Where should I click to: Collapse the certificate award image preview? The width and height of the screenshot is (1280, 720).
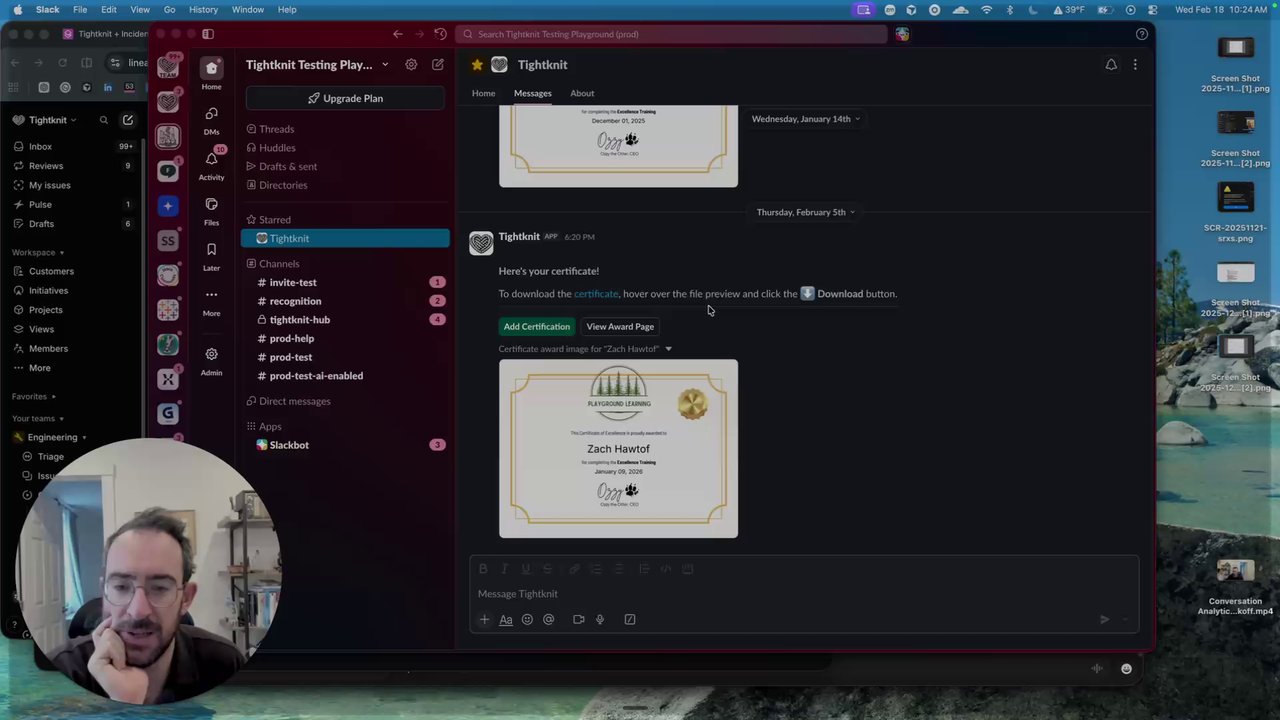[x=668, y=349]
